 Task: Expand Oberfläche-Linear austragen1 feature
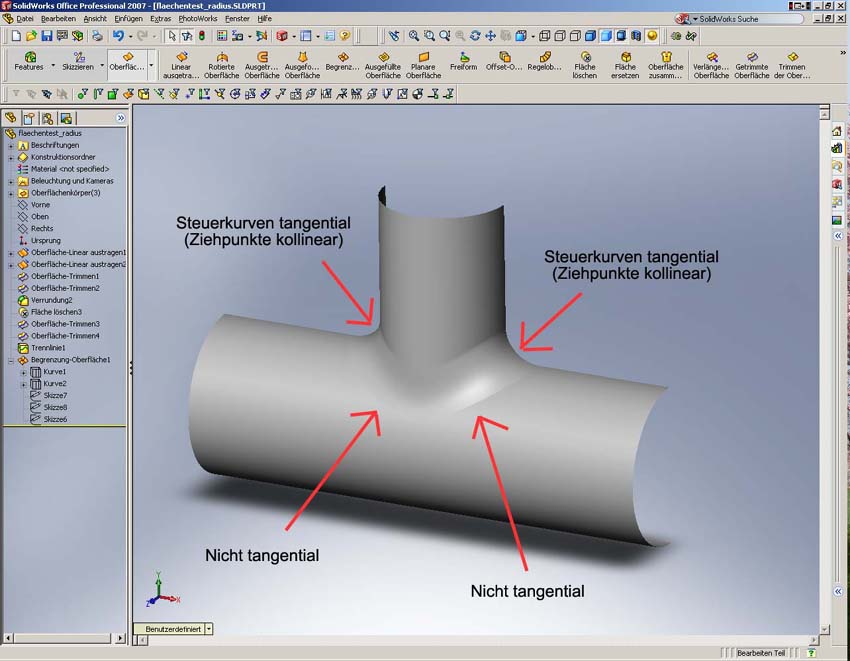(11, 253)
